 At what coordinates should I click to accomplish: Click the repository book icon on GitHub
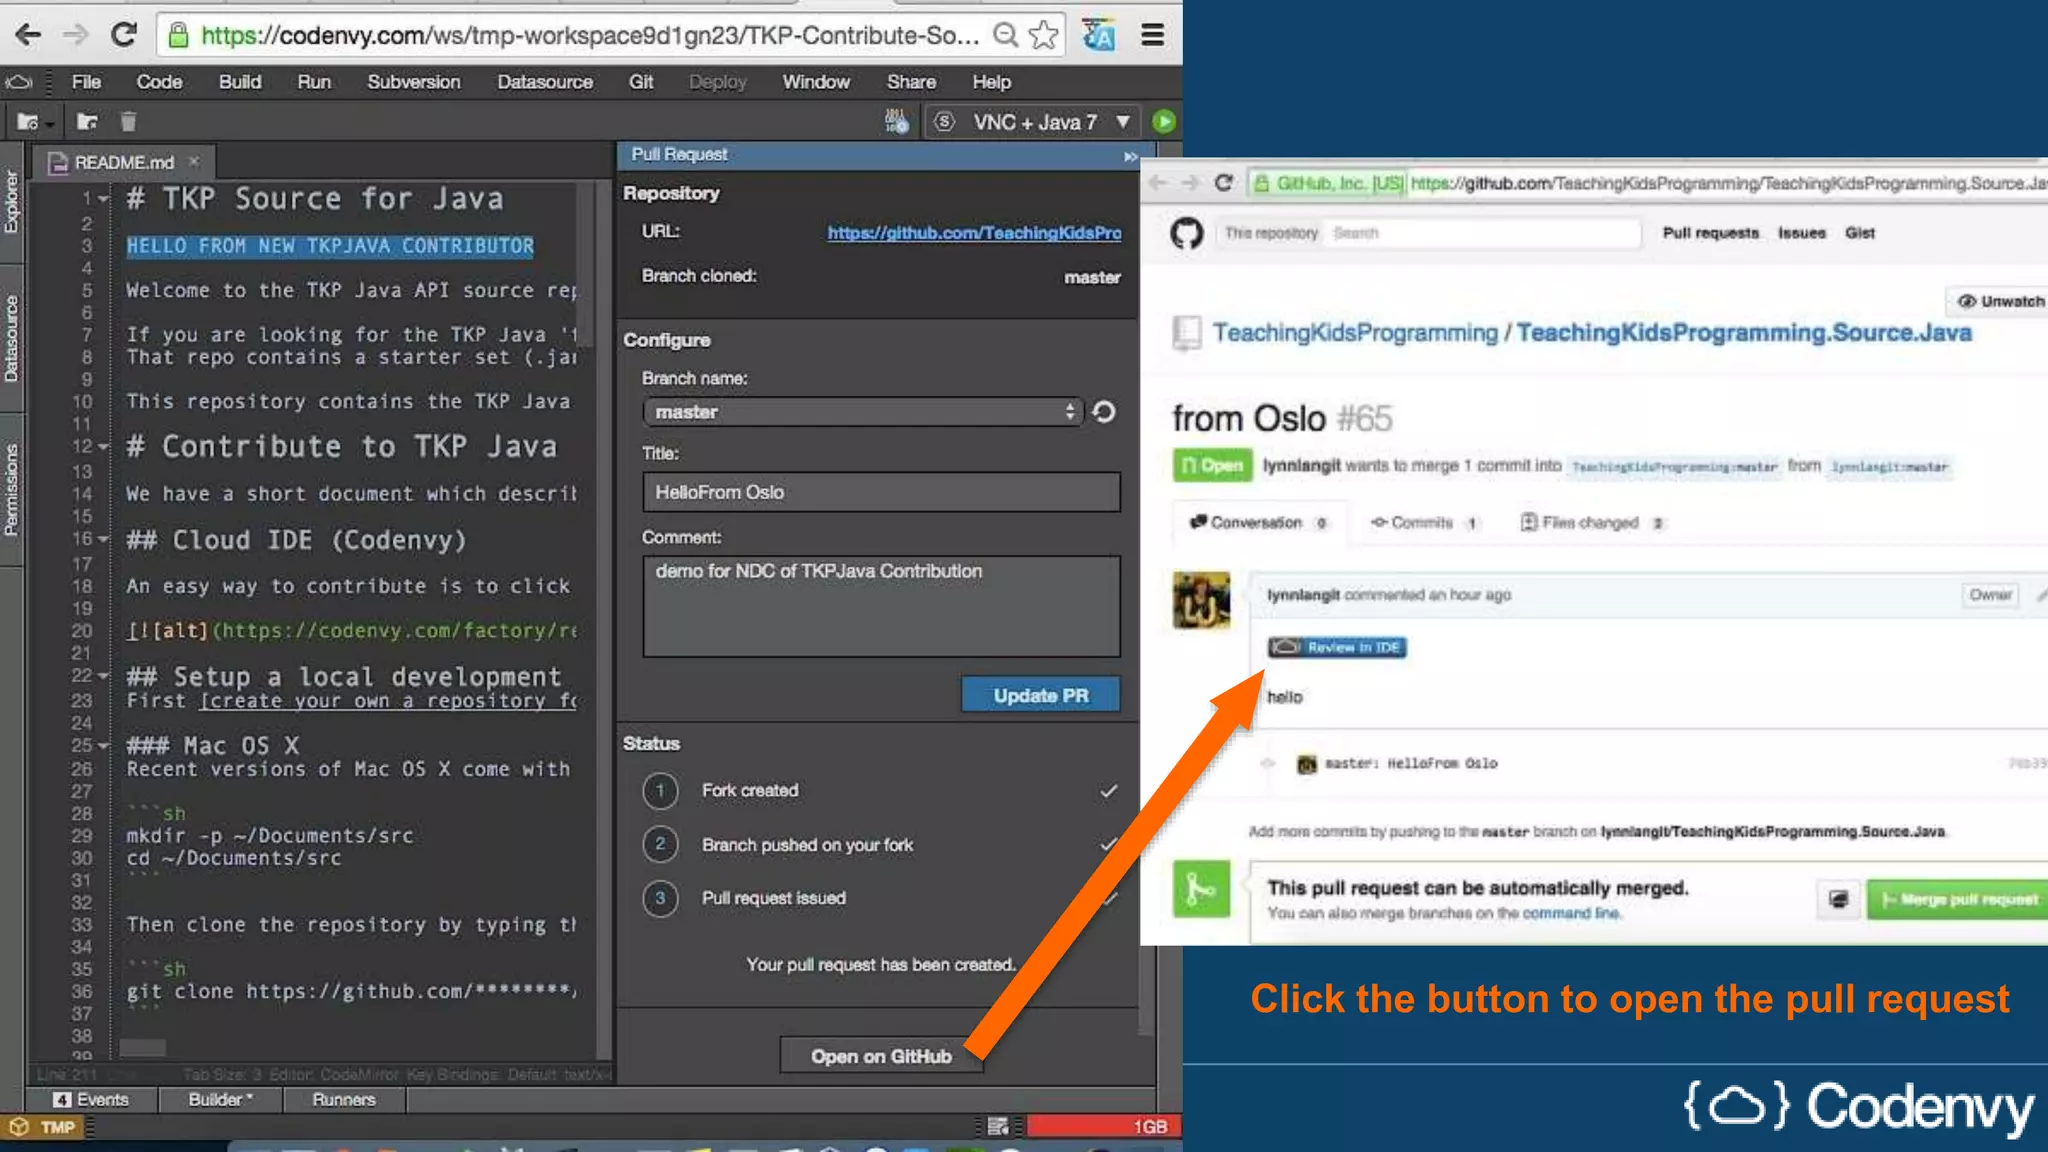point(1187,333)
